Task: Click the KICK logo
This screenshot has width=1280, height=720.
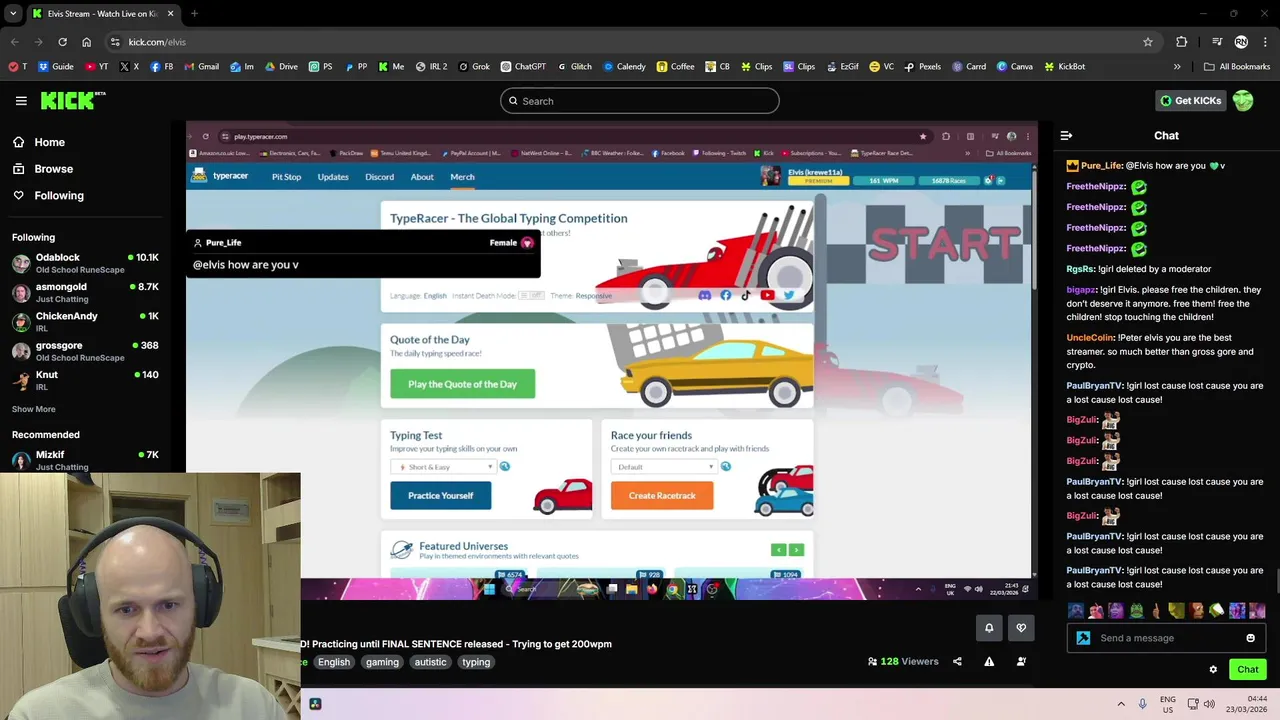Action: pos(73,100)
